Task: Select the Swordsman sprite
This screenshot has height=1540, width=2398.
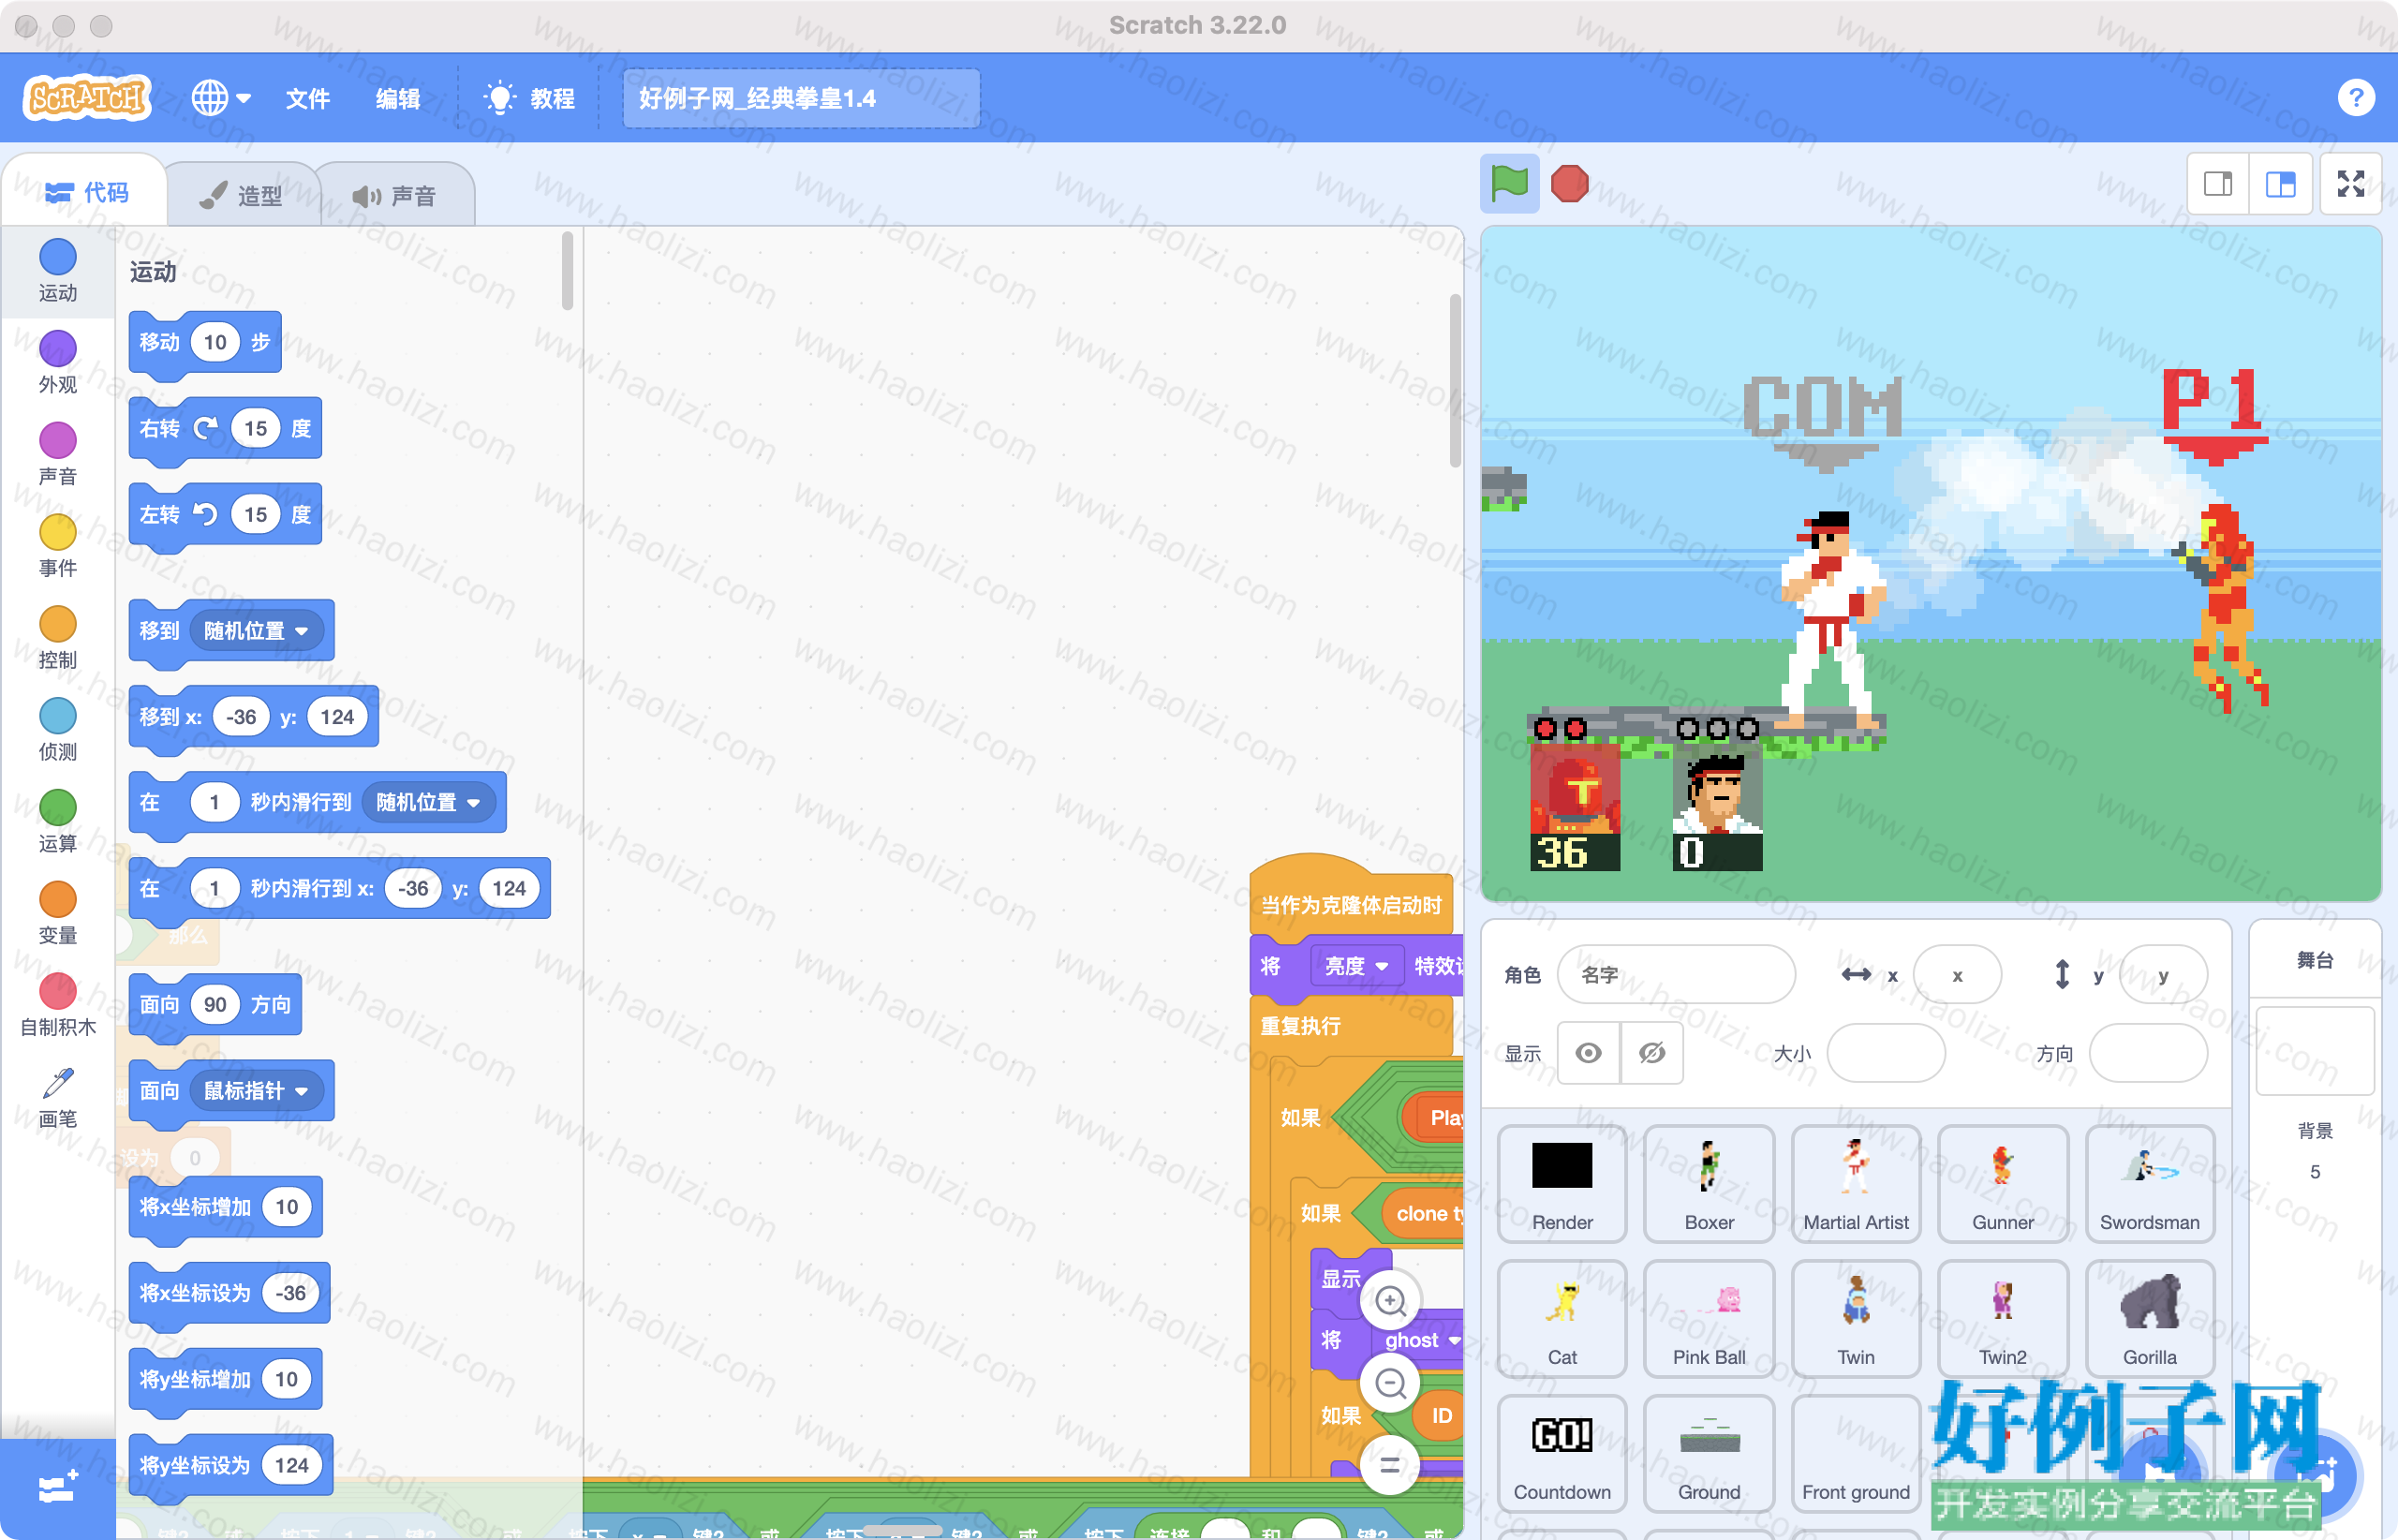Action: (x=2150, y=1183)
